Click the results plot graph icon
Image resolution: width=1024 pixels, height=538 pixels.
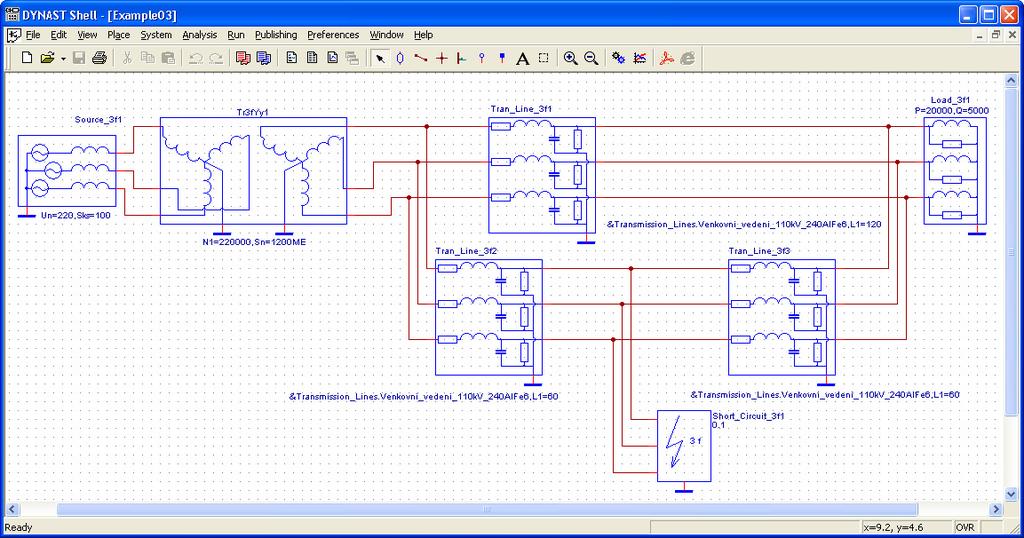[639, 58]
